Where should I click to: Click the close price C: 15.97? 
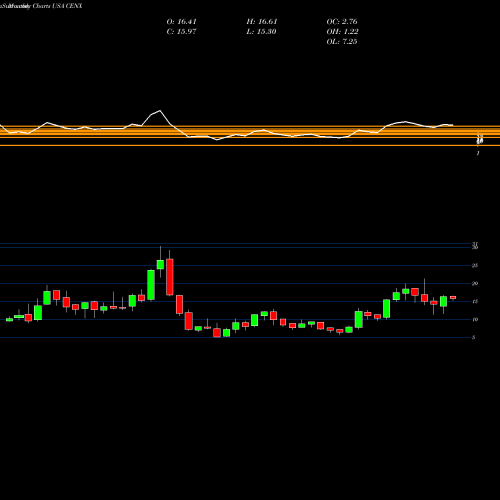click(181, 32)
